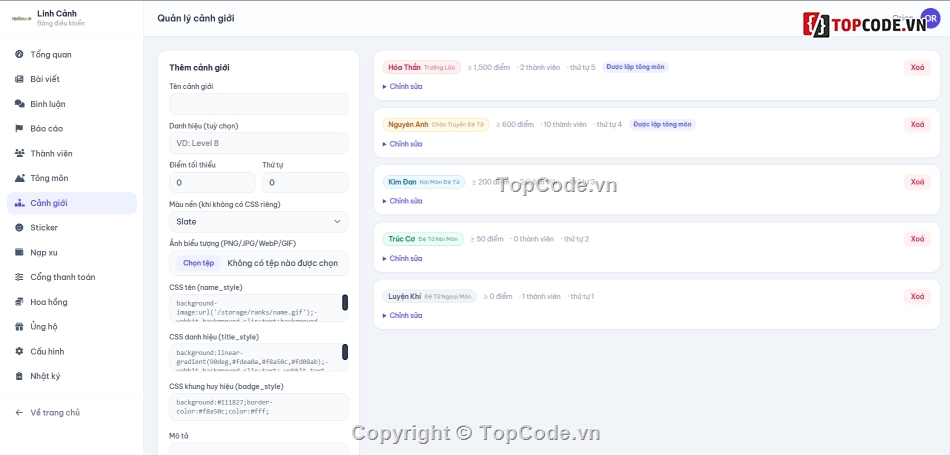Open Tổng quan menu item
The height and width of the screenshot is (455, 950).
(51, 55)
